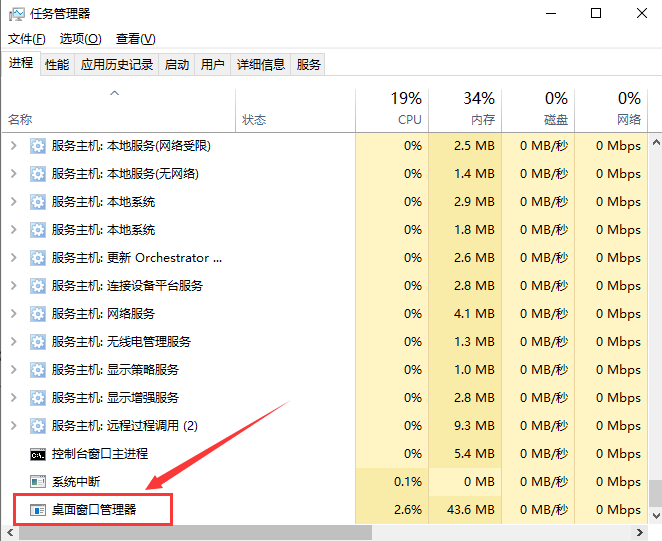This screenshot has height=541, width=662.
Task: Click horizontal scrollbar right arrow
Action: tap(640, 533)
